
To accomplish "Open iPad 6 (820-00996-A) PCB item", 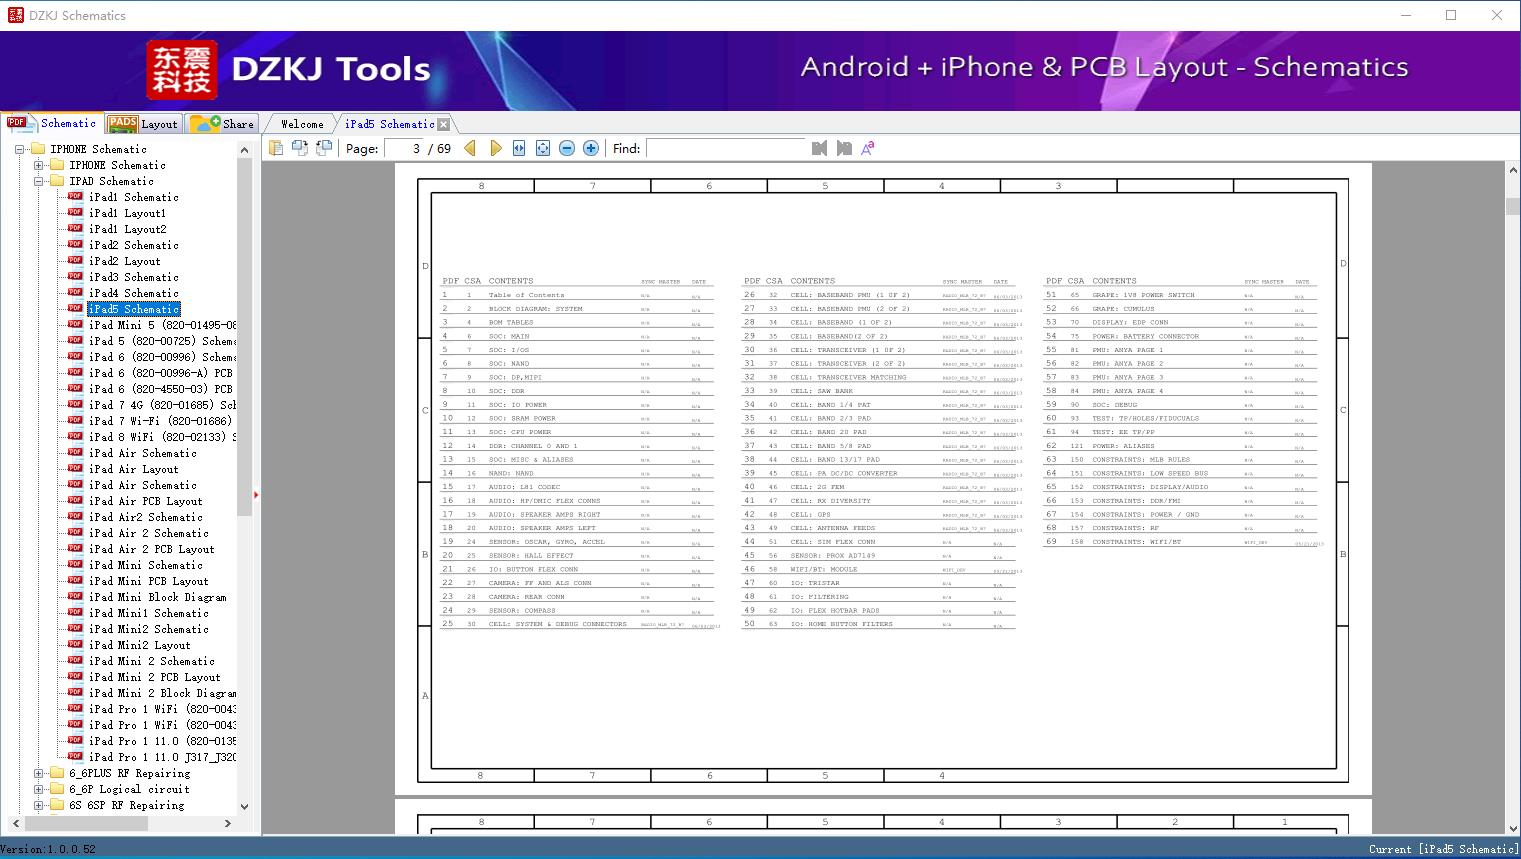I will coord(161,373).
